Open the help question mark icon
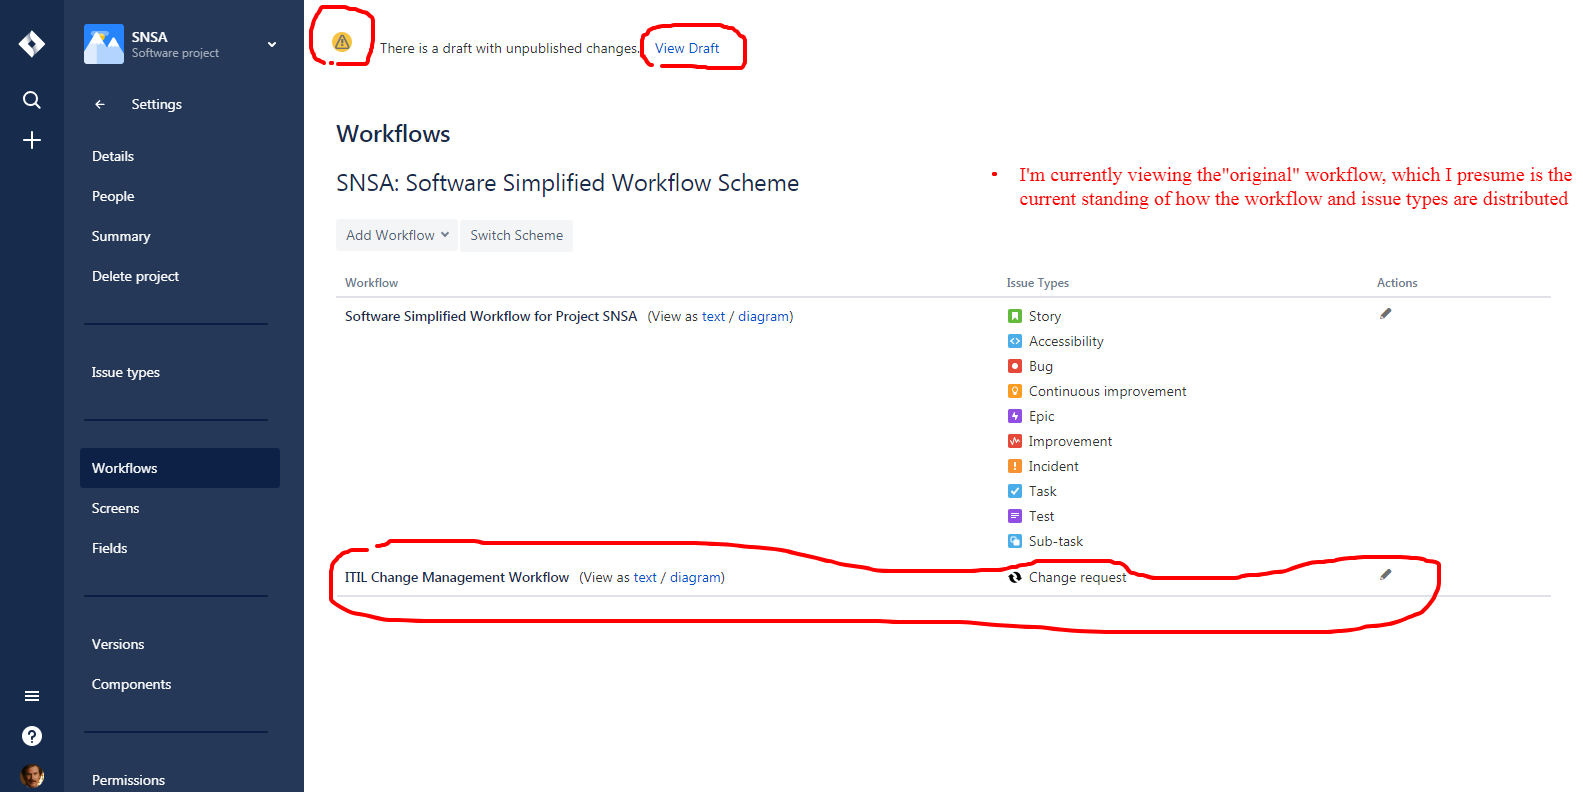The height and width of the screenshot is (792, 1583). [x=32, y=736]
